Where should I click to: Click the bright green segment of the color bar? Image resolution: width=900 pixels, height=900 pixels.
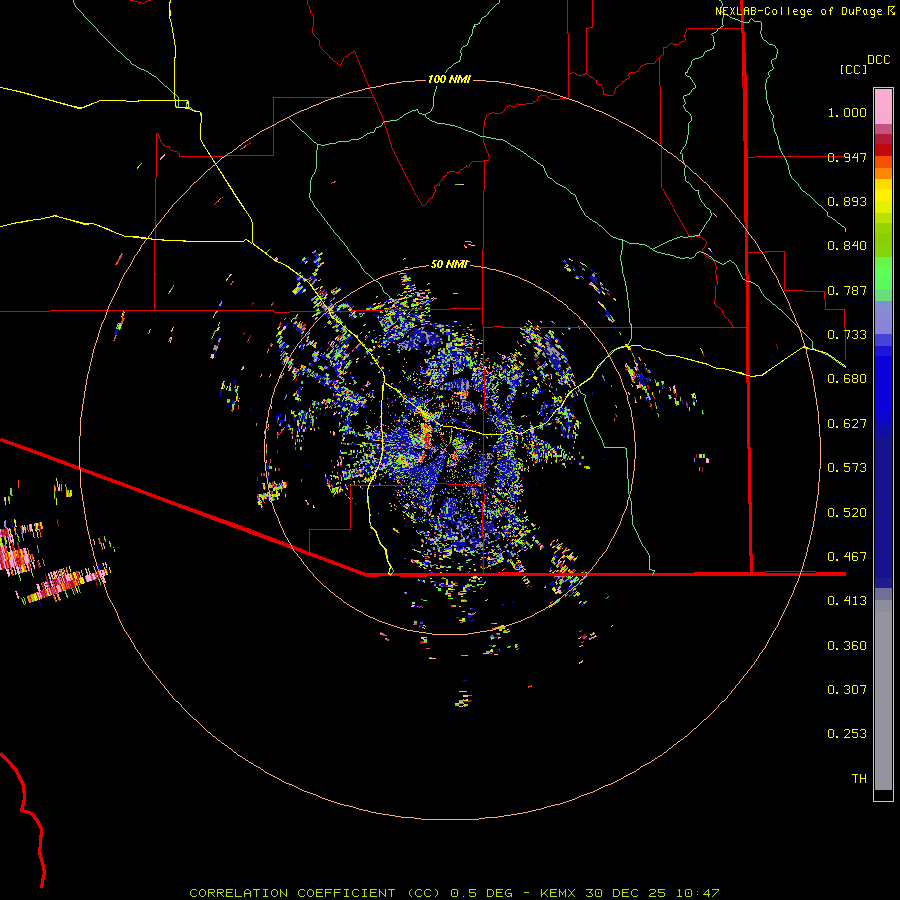883,273
